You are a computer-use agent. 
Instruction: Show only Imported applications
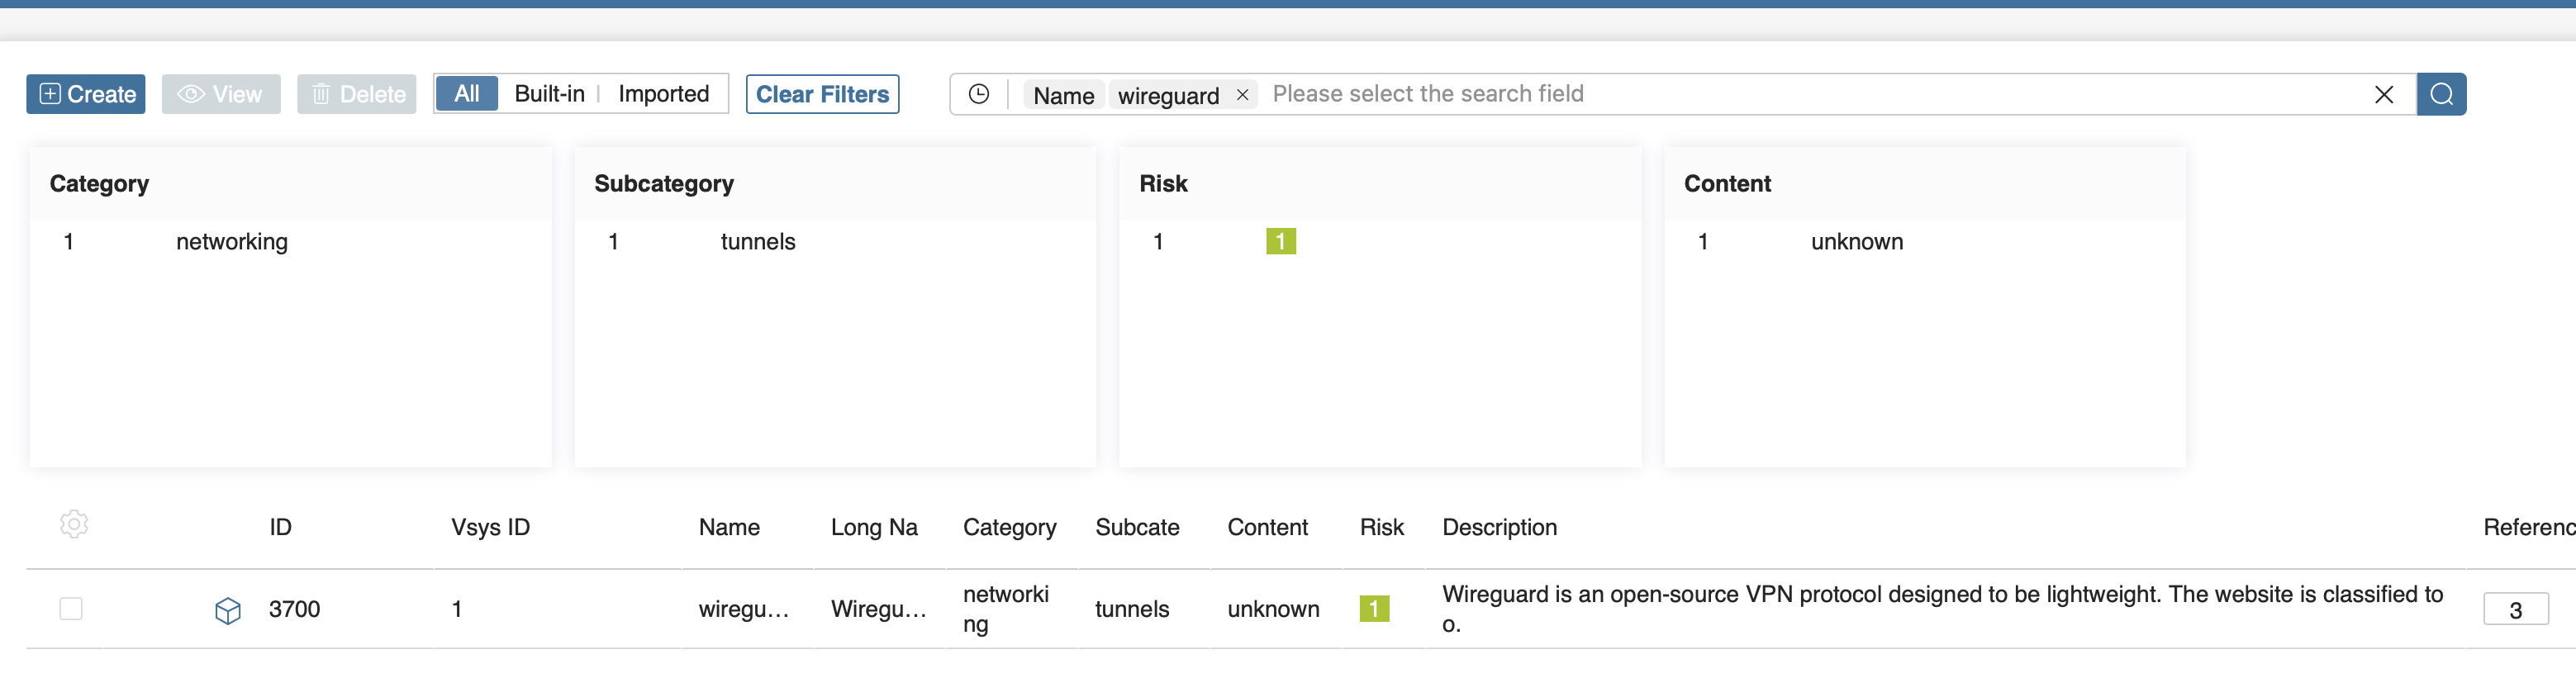(663, 94)
